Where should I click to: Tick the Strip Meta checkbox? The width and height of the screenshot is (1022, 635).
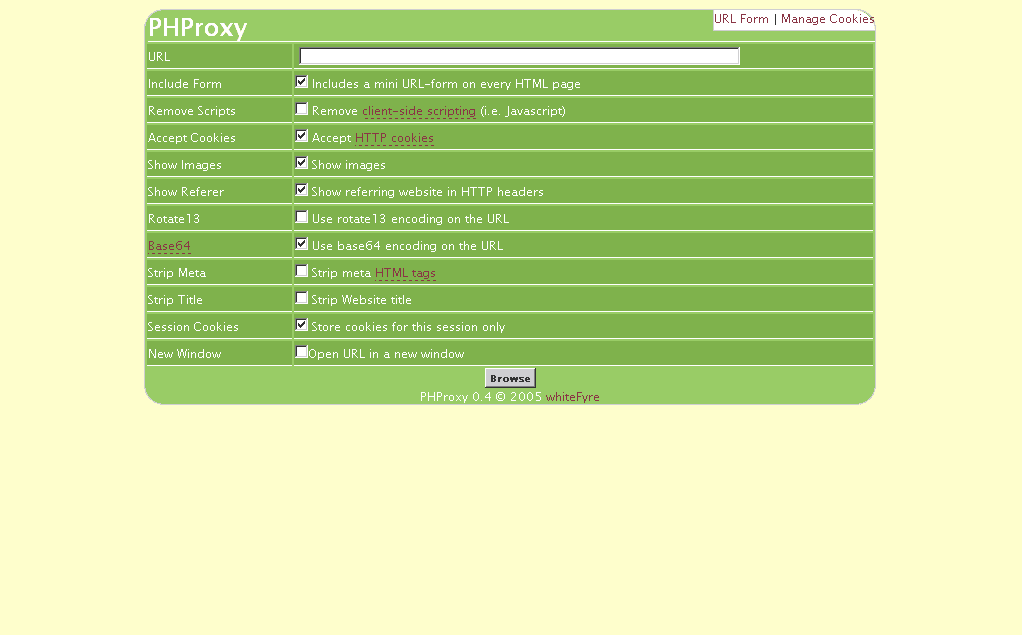coord(301,271)
